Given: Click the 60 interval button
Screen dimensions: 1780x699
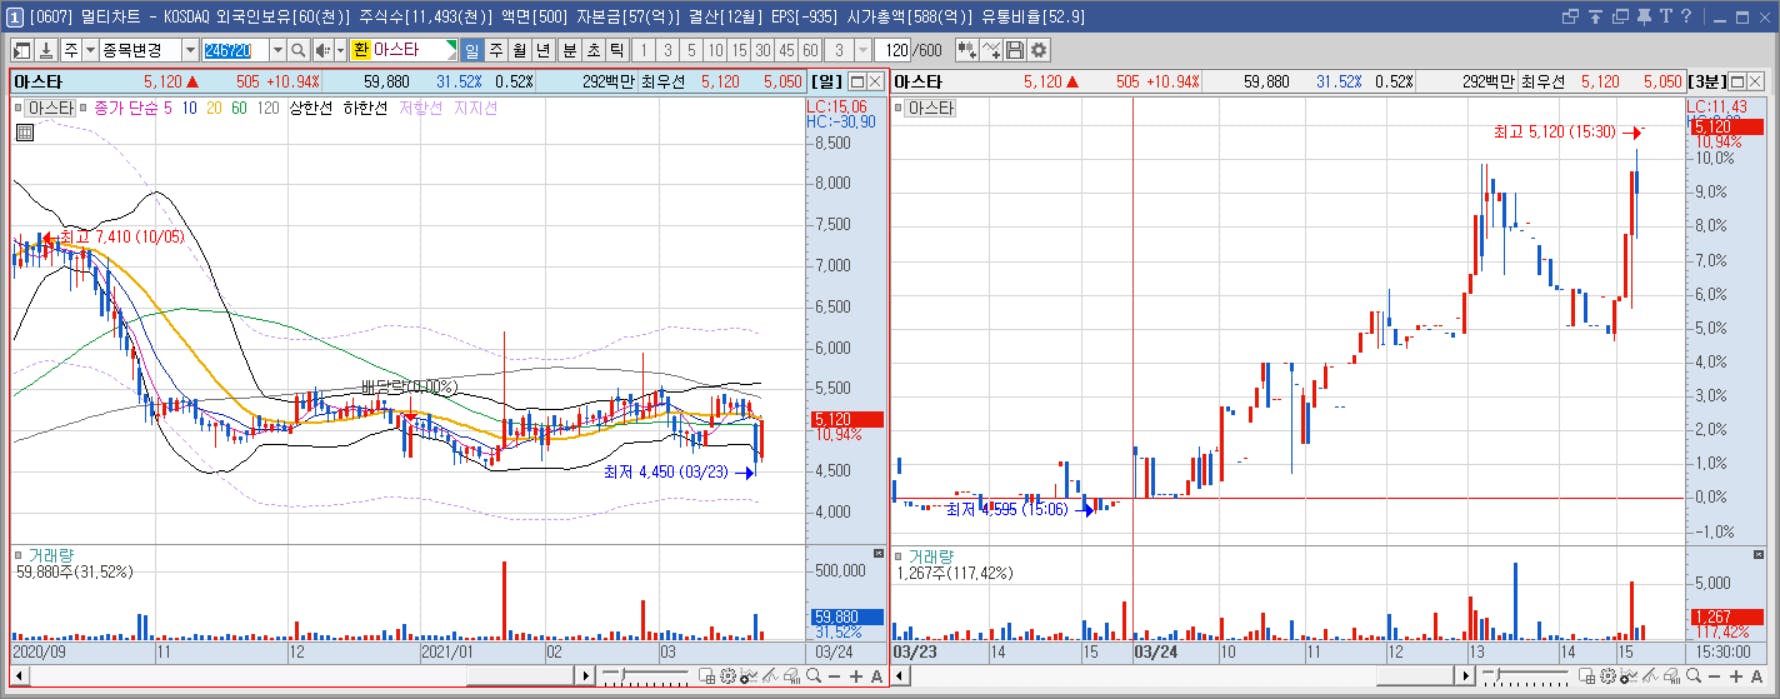Looking at the screenshot, I should pos(810,50).
